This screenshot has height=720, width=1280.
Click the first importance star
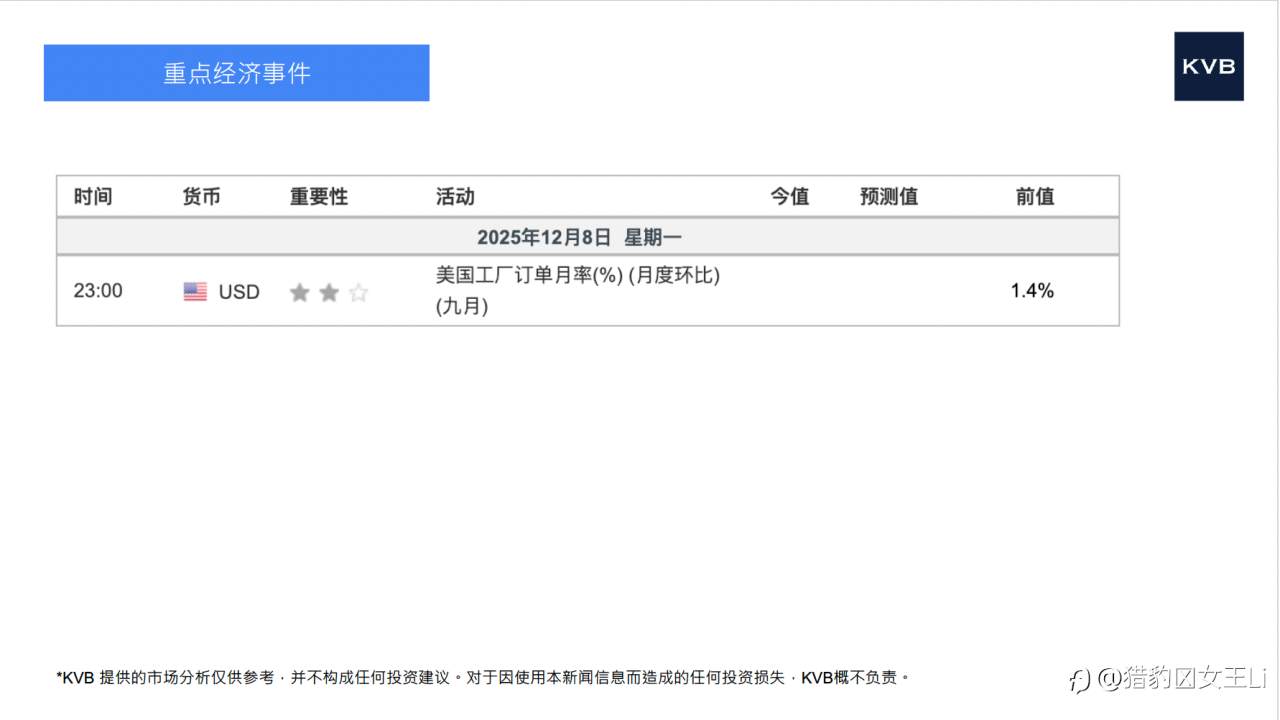coord(299,291)
